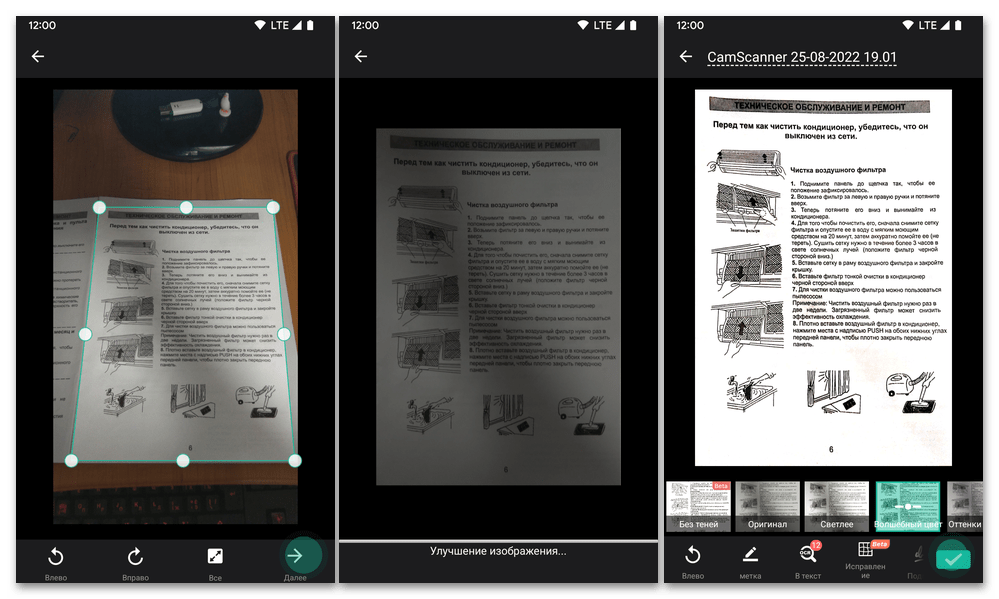Go back from the crop screen
This screenshot has width=999, height=599.
[38, 57]
